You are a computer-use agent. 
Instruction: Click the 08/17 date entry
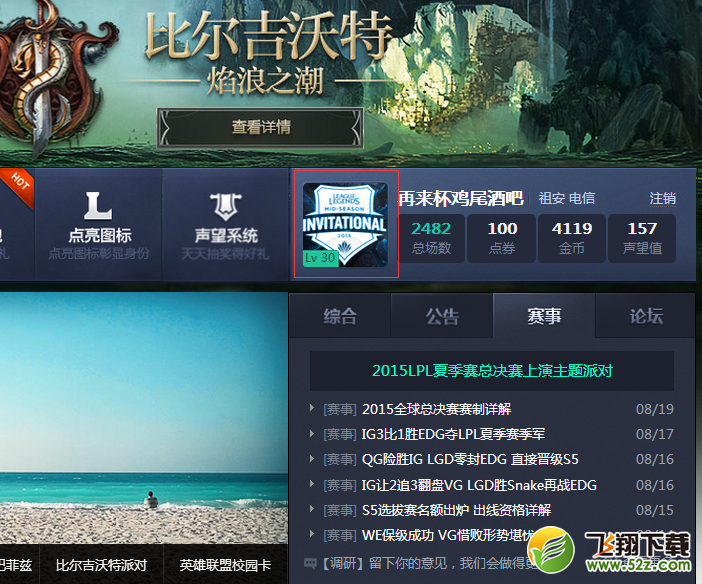(x=655, y=434)
